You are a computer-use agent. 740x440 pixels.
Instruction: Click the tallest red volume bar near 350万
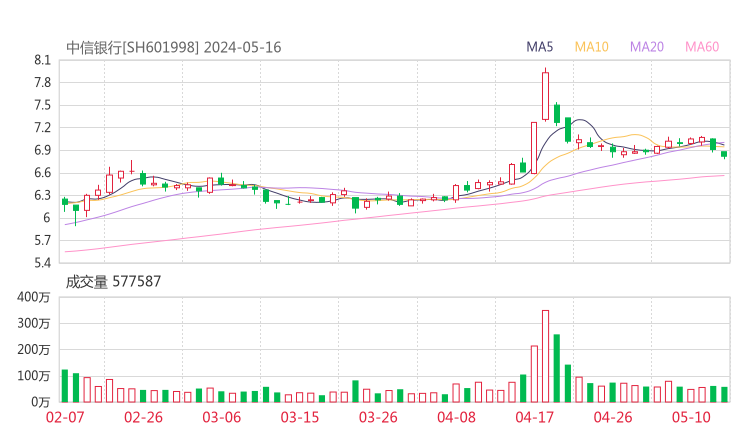pyautogui.click(x=546, y=356)
